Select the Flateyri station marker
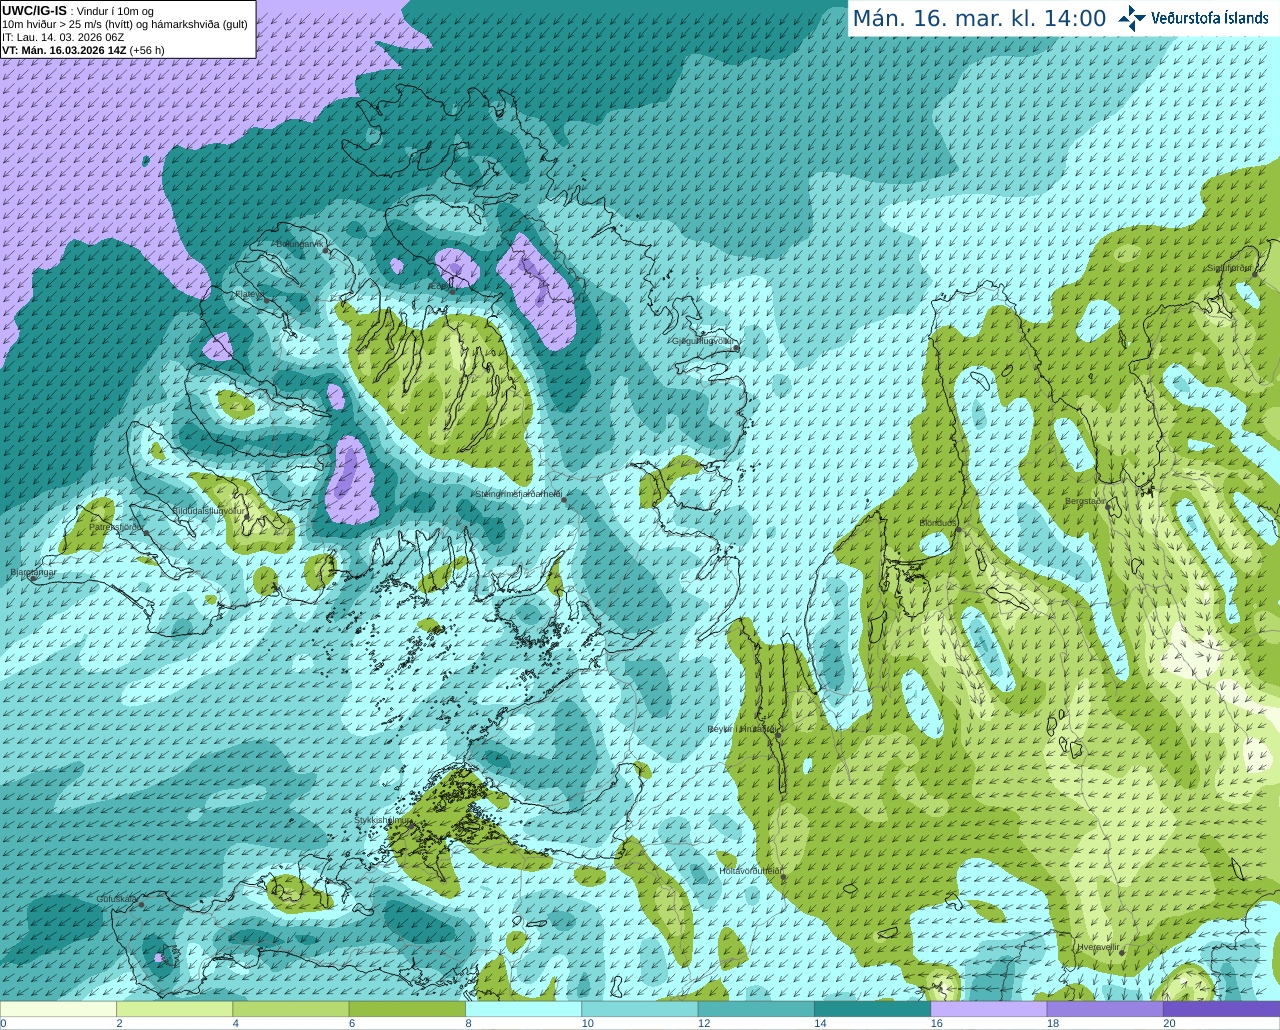Screen dimensions: 1280x1030 [x=266, y=300]
